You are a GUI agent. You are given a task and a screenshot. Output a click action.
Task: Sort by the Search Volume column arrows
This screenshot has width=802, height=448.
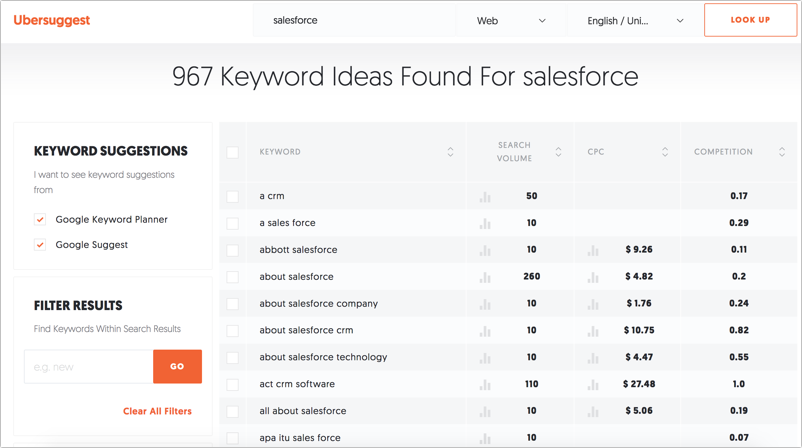pos(558,152)
